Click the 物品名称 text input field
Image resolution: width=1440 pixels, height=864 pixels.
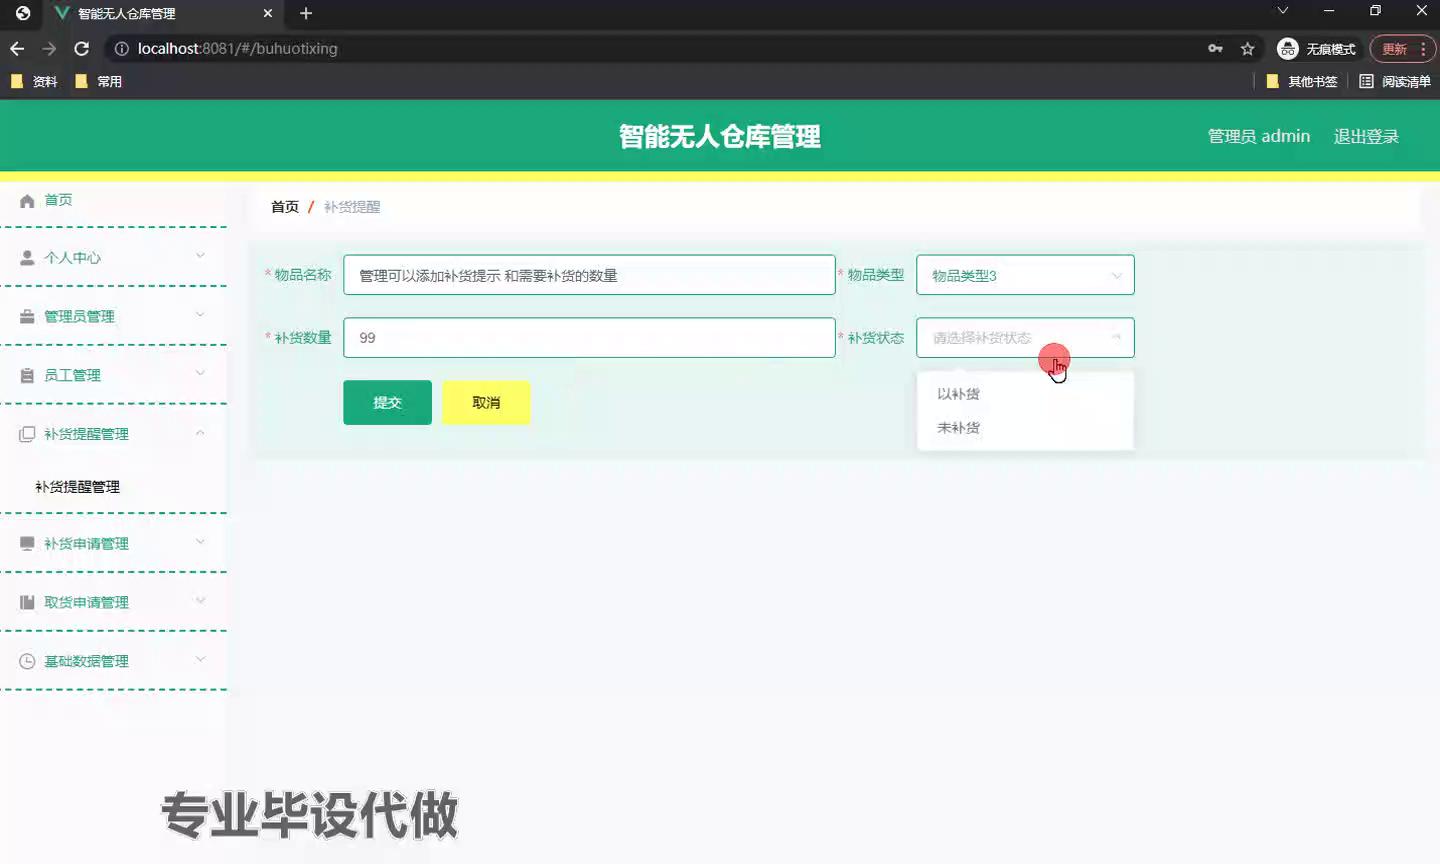(x=588, y=275)
